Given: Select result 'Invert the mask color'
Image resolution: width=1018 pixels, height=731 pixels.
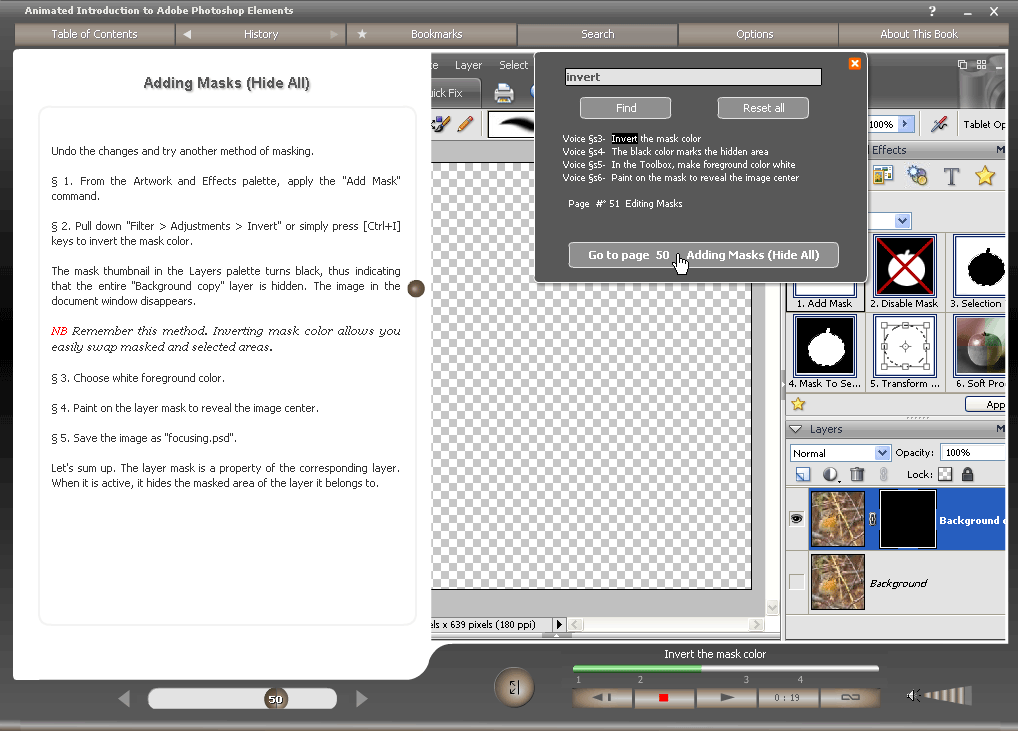Looking at the screenshot, I should tap(656, 139).
